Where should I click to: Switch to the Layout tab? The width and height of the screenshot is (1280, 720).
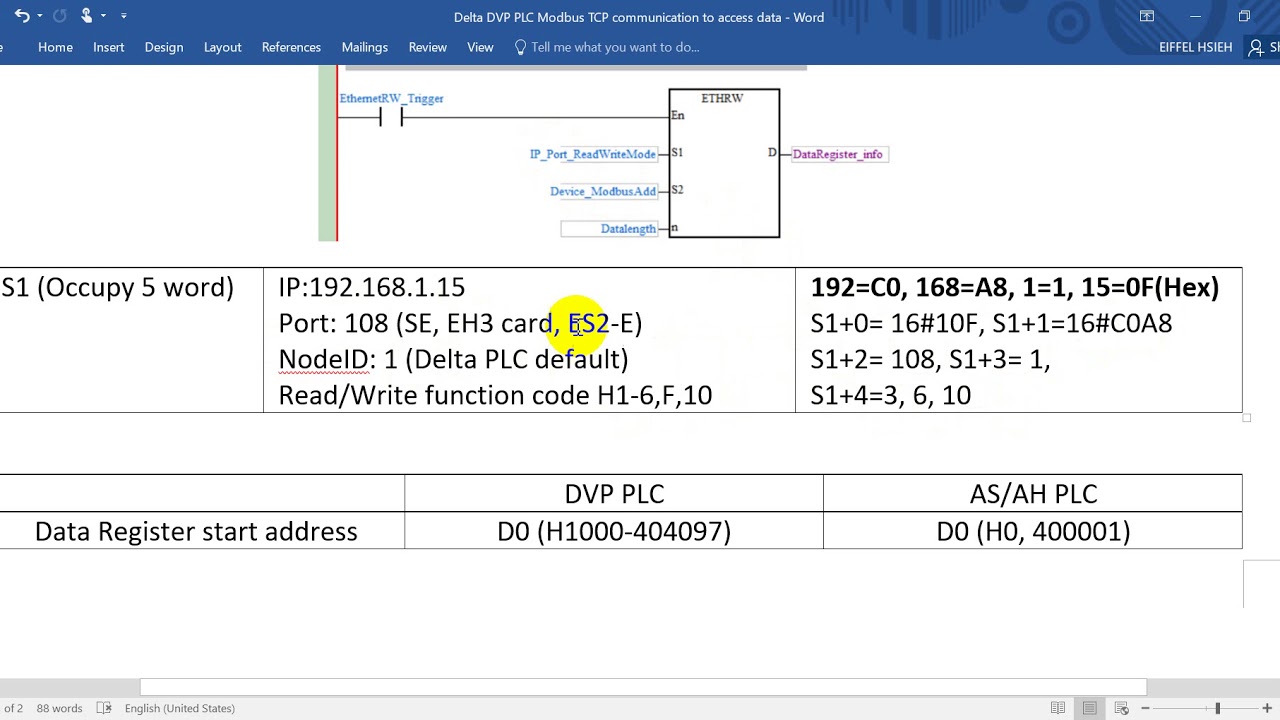tap(222, 47)
